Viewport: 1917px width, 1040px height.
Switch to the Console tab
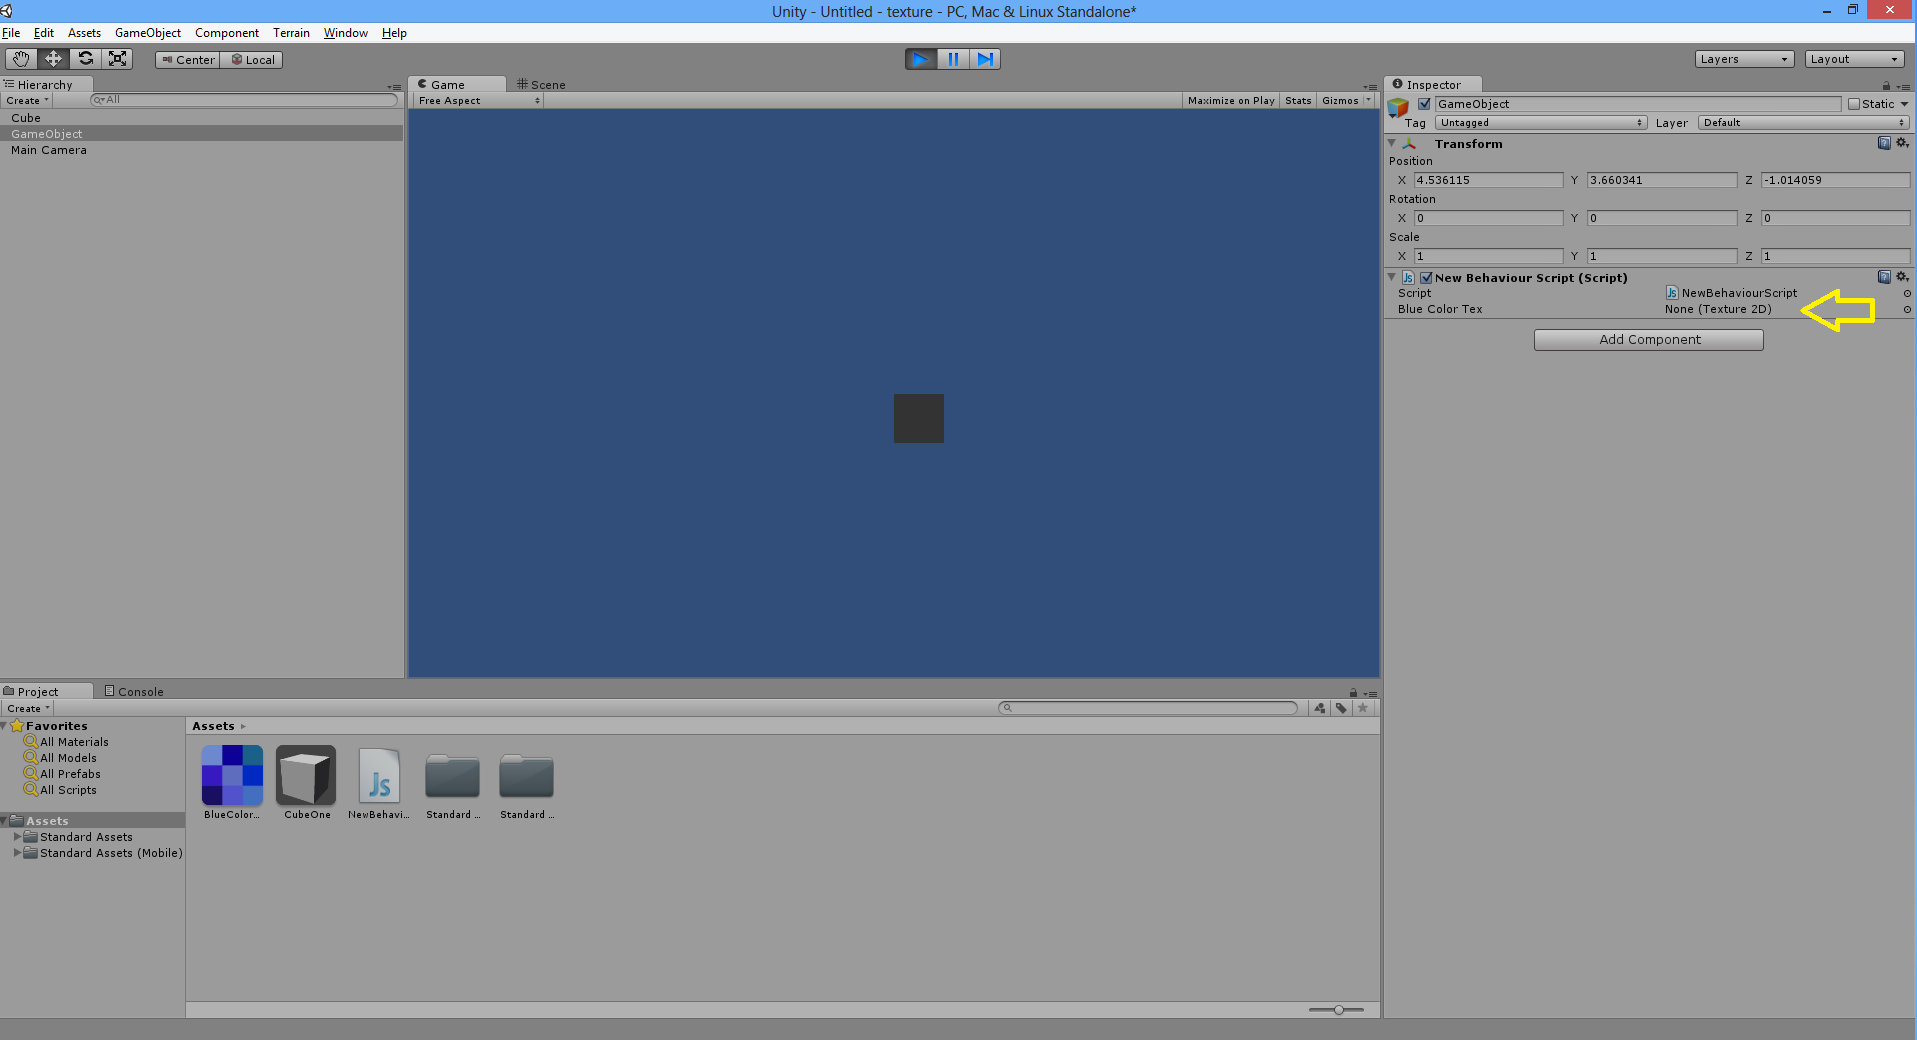coord(134,692)
